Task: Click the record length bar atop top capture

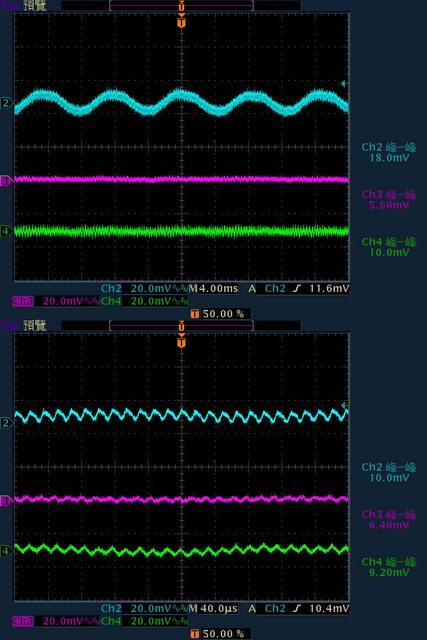Action: (181, 5)
